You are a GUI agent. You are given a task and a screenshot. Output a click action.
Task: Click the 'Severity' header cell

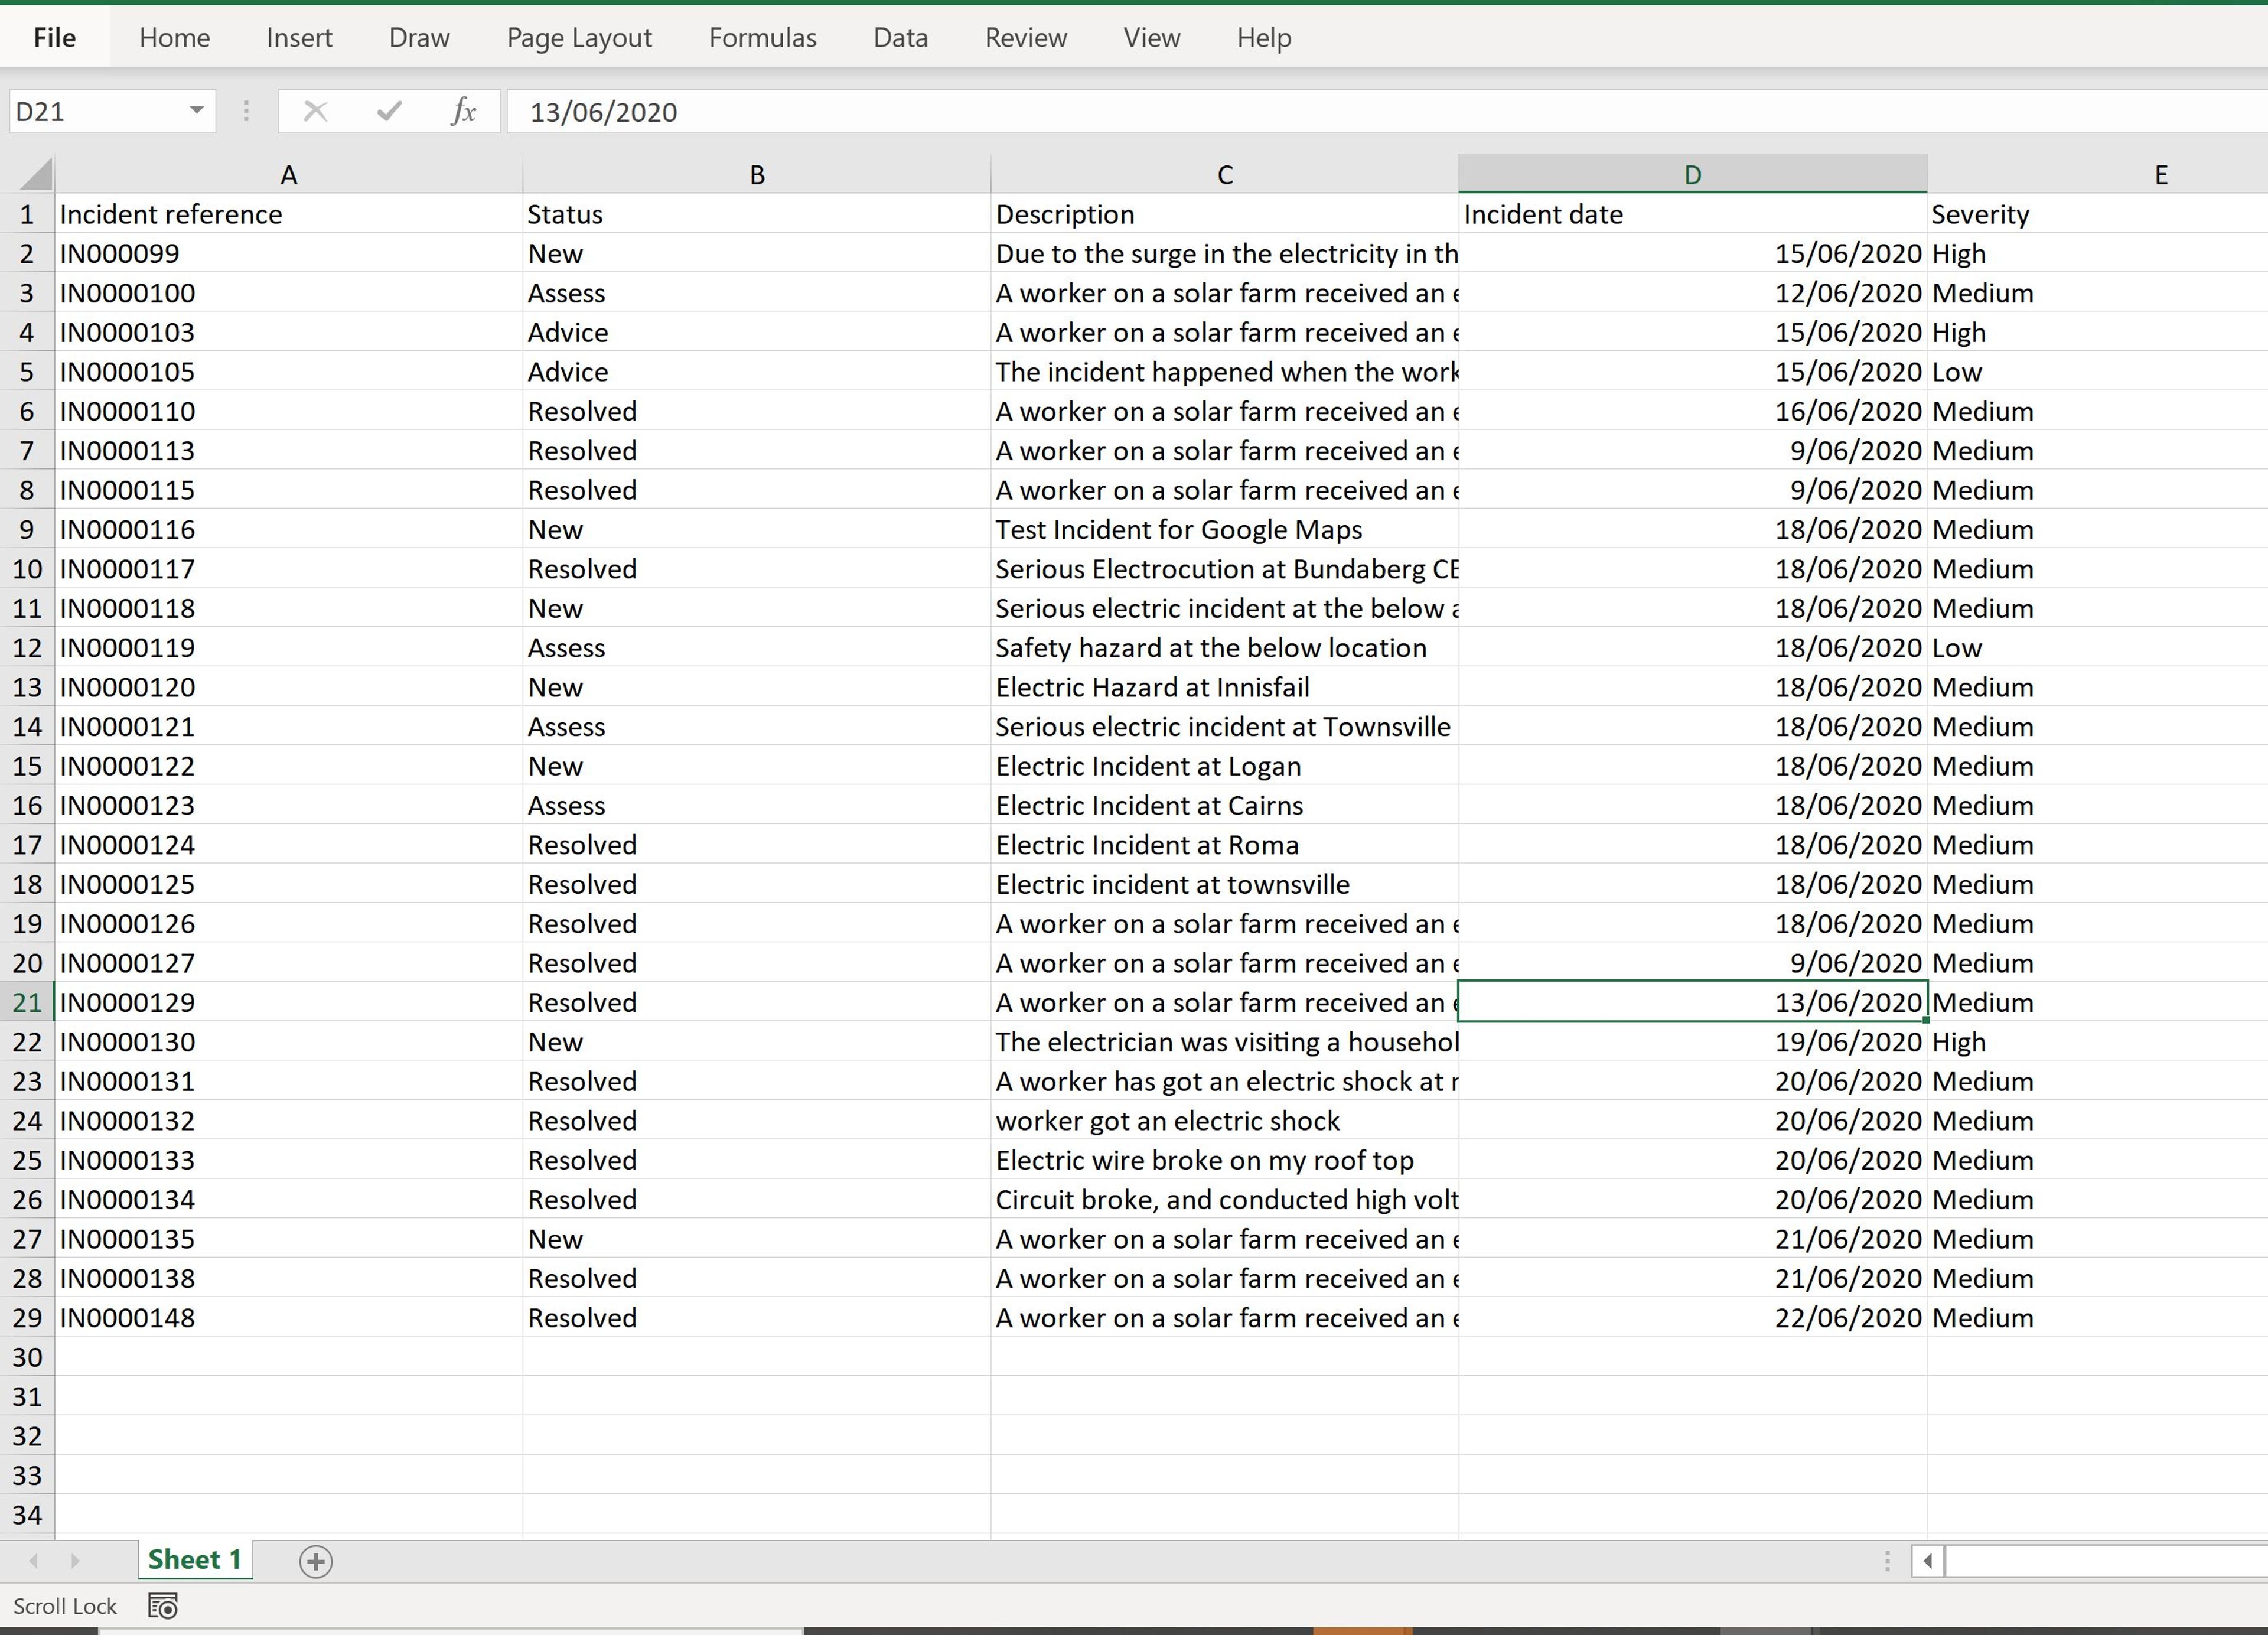pos(2098,214)
